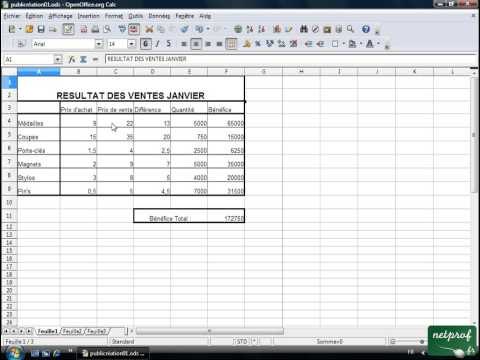Toggle Merge Cells icon

click(x=231, y=44)
